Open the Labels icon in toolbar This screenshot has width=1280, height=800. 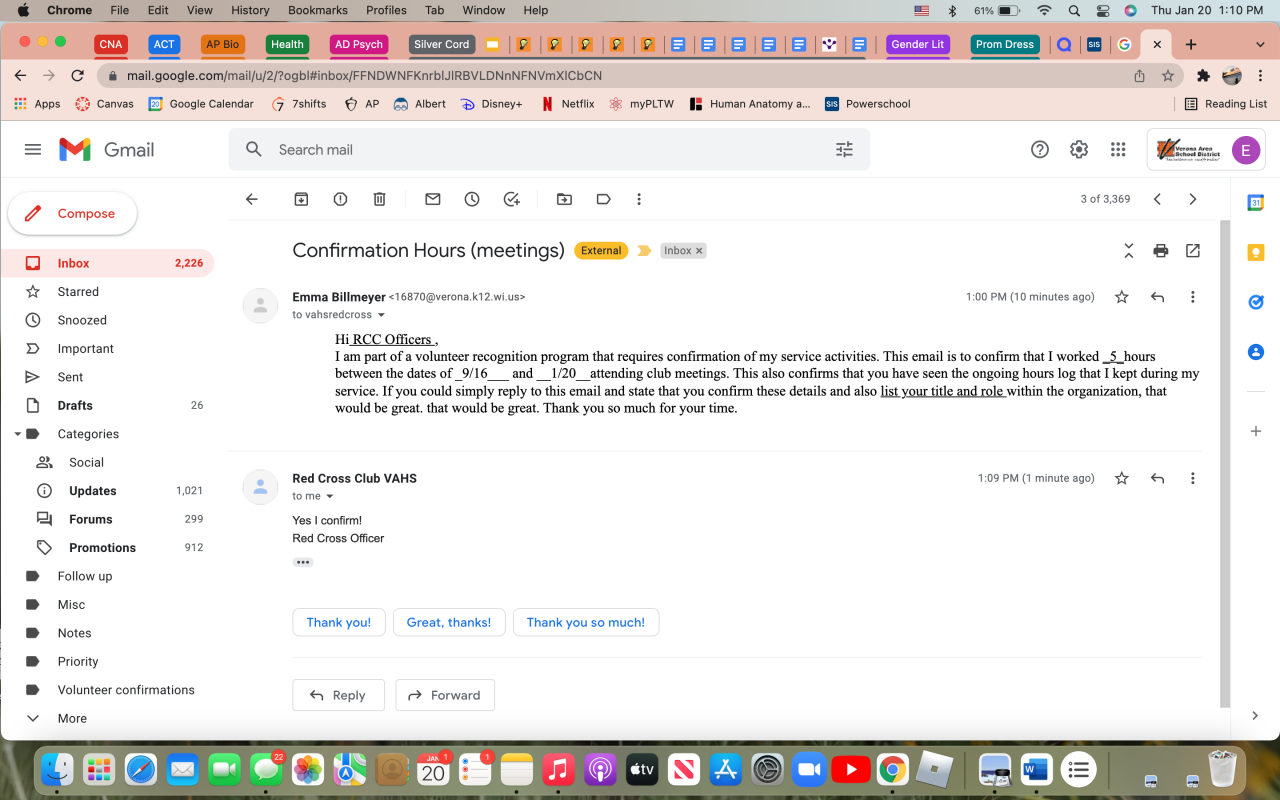tap(603, 199)
